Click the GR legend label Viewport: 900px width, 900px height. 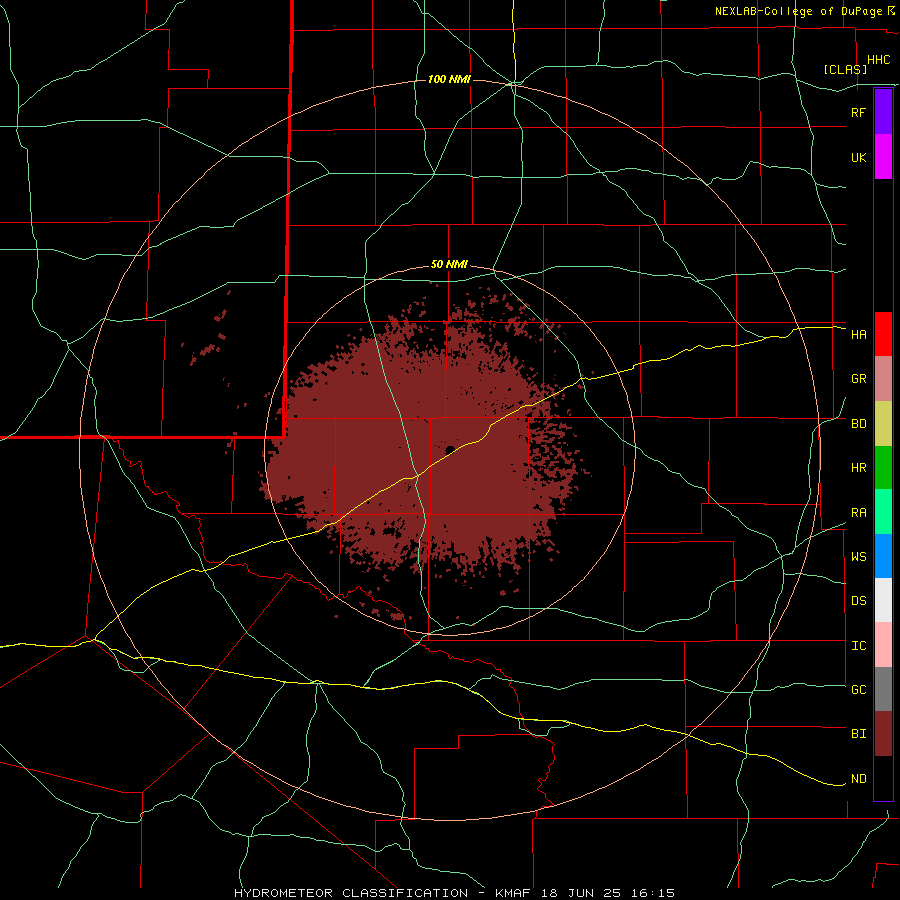coord(858,379)
